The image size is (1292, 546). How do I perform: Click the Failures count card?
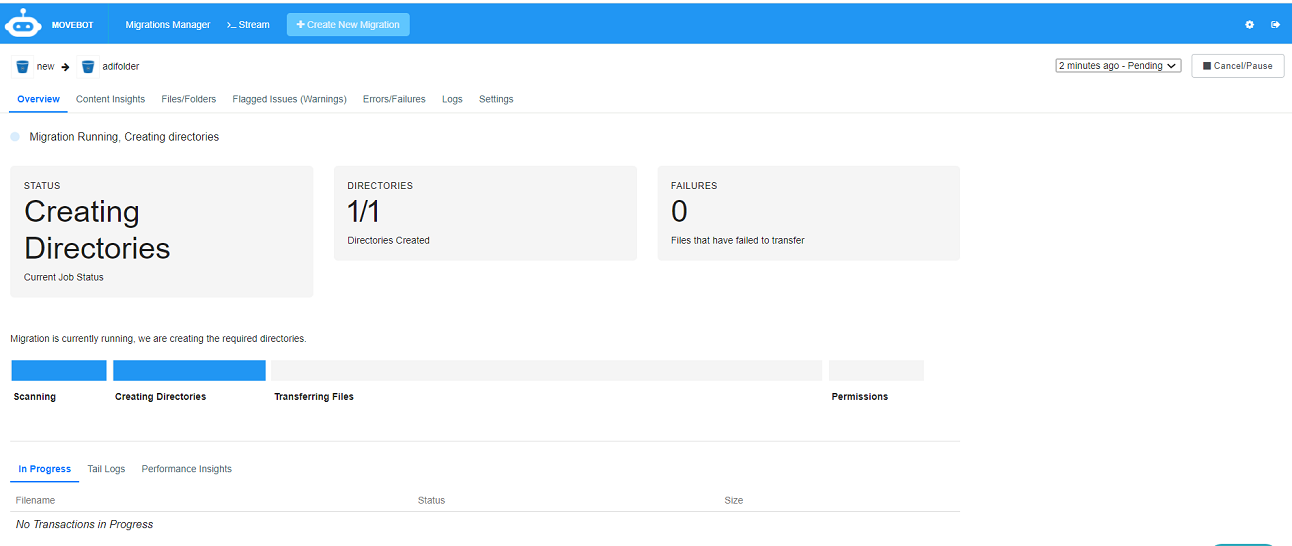[808, 213]
